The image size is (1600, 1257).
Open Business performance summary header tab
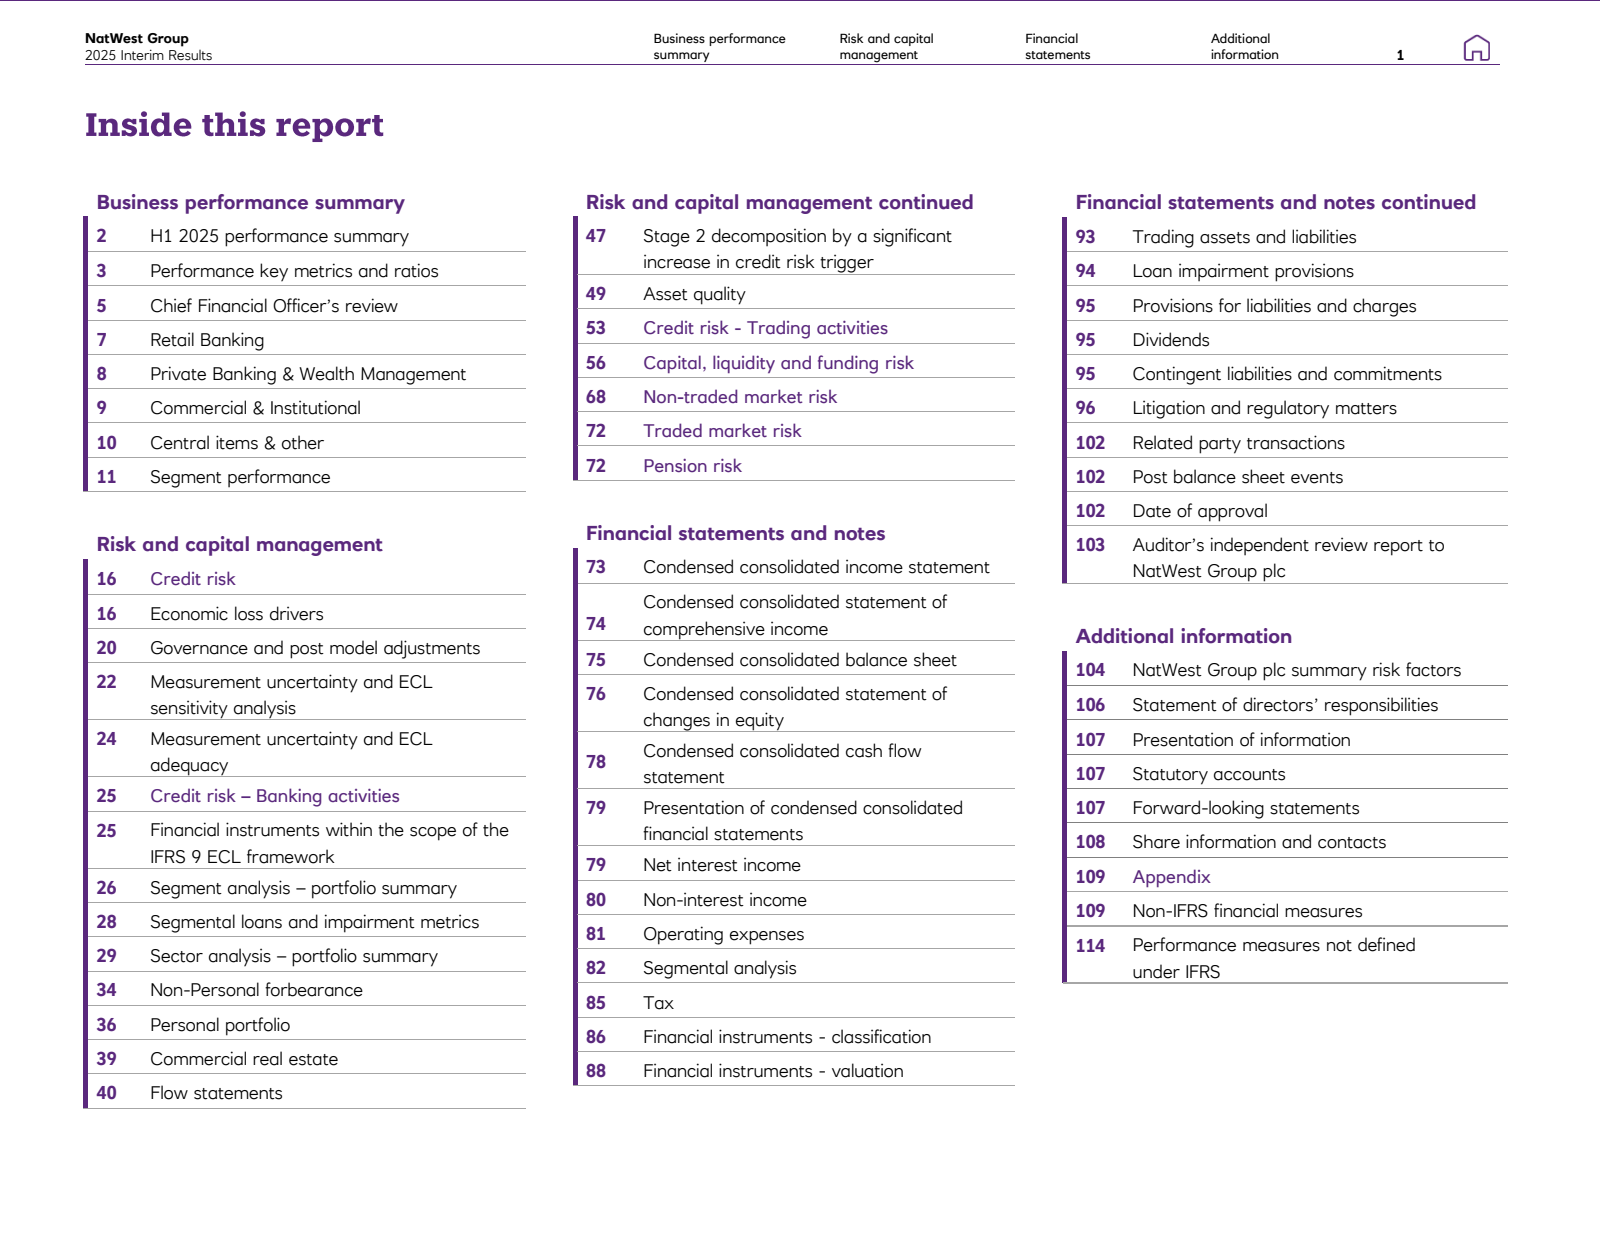[x=719, y=47]
